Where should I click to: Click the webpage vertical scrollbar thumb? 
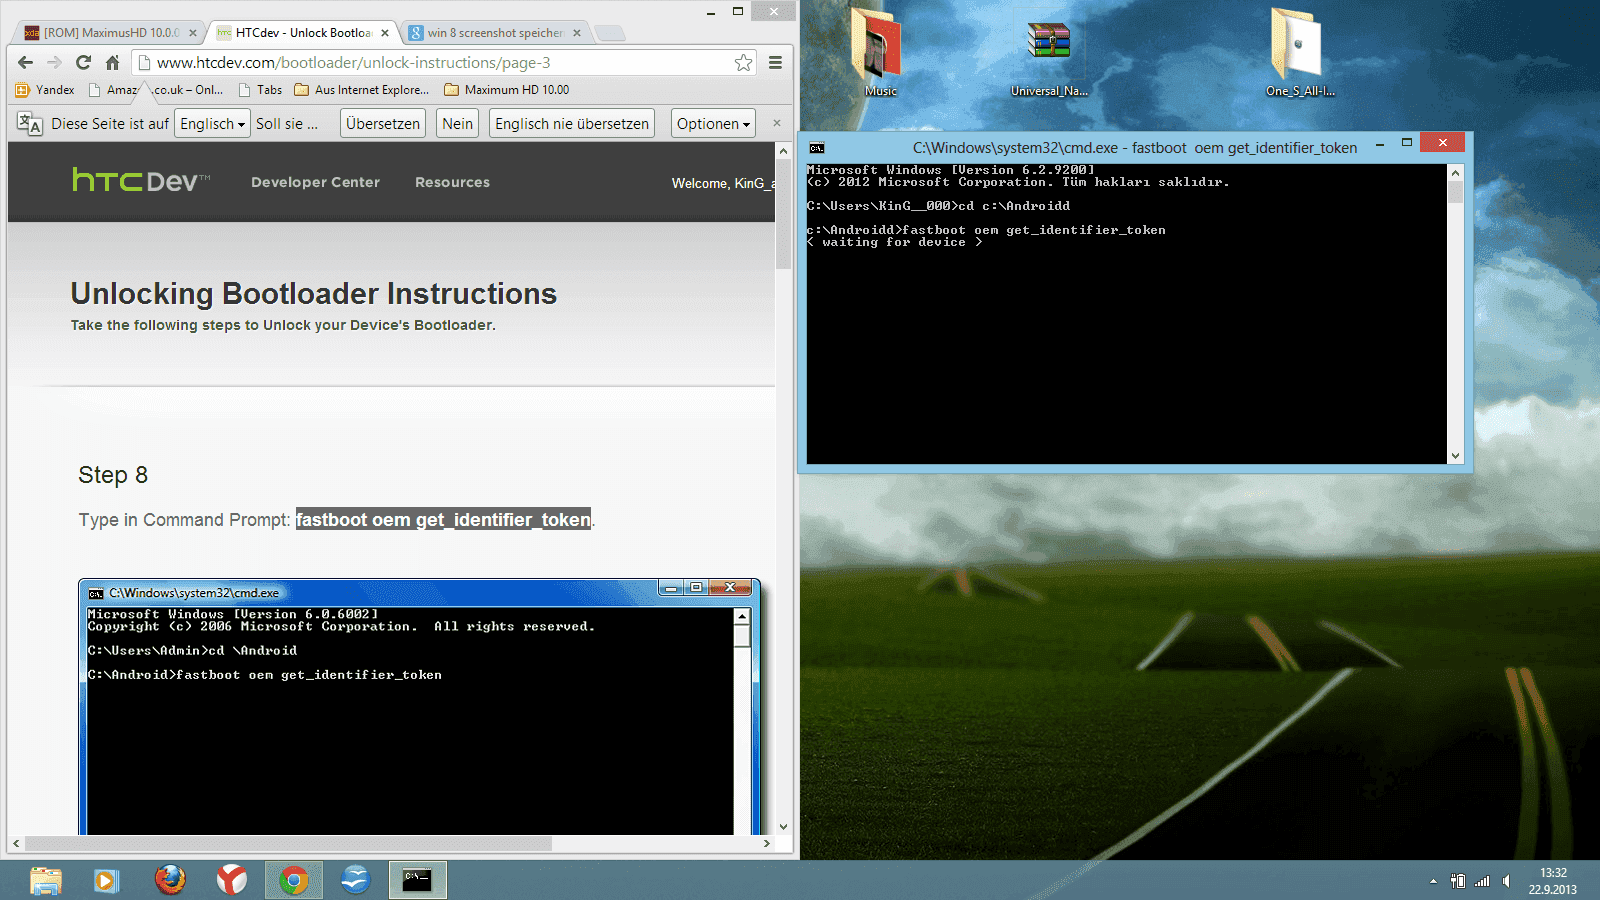tap(783, 215)
